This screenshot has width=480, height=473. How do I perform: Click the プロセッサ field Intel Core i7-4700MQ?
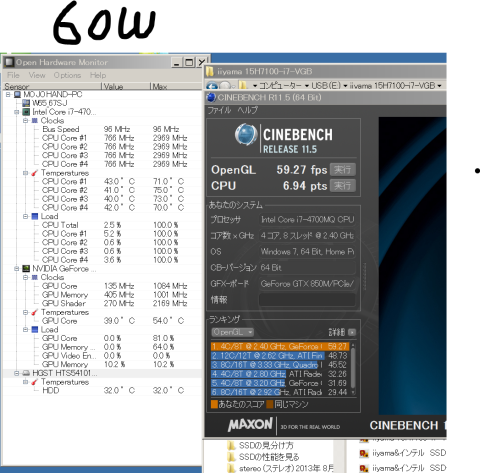click(x=307, y=220)
